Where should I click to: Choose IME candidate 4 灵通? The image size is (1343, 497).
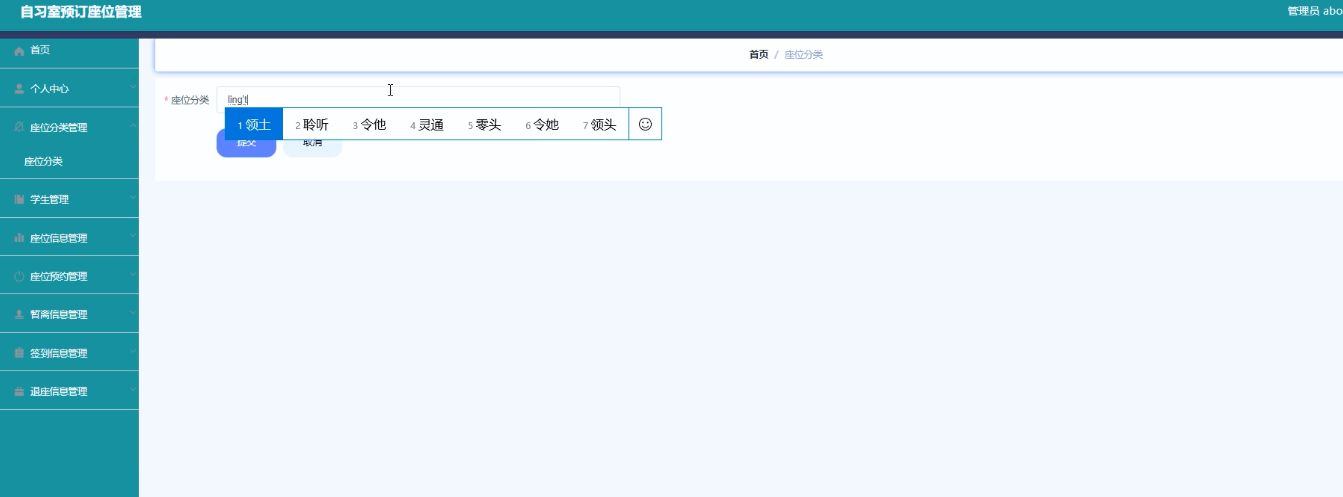[427, 124]
